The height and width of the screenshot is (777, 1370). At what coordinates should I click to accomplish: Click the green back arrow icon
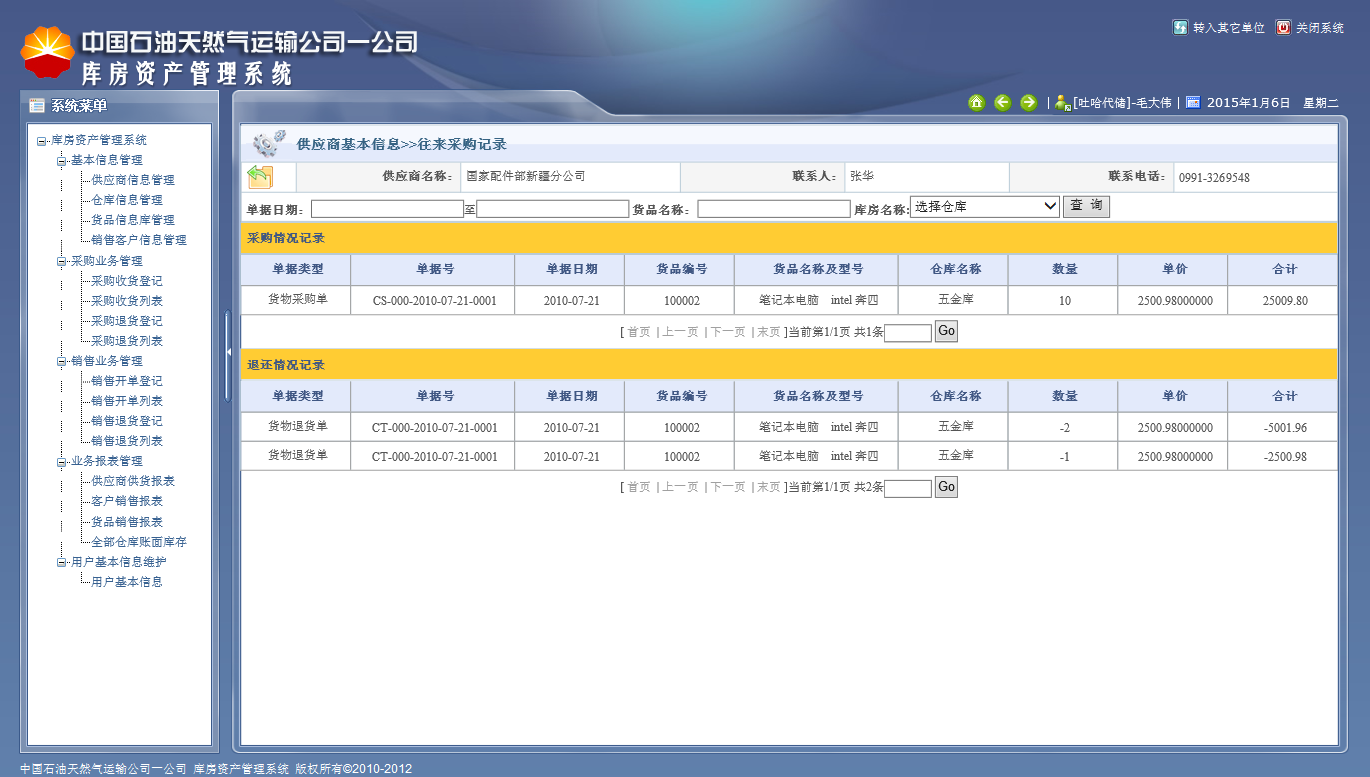coord(1002,102)
